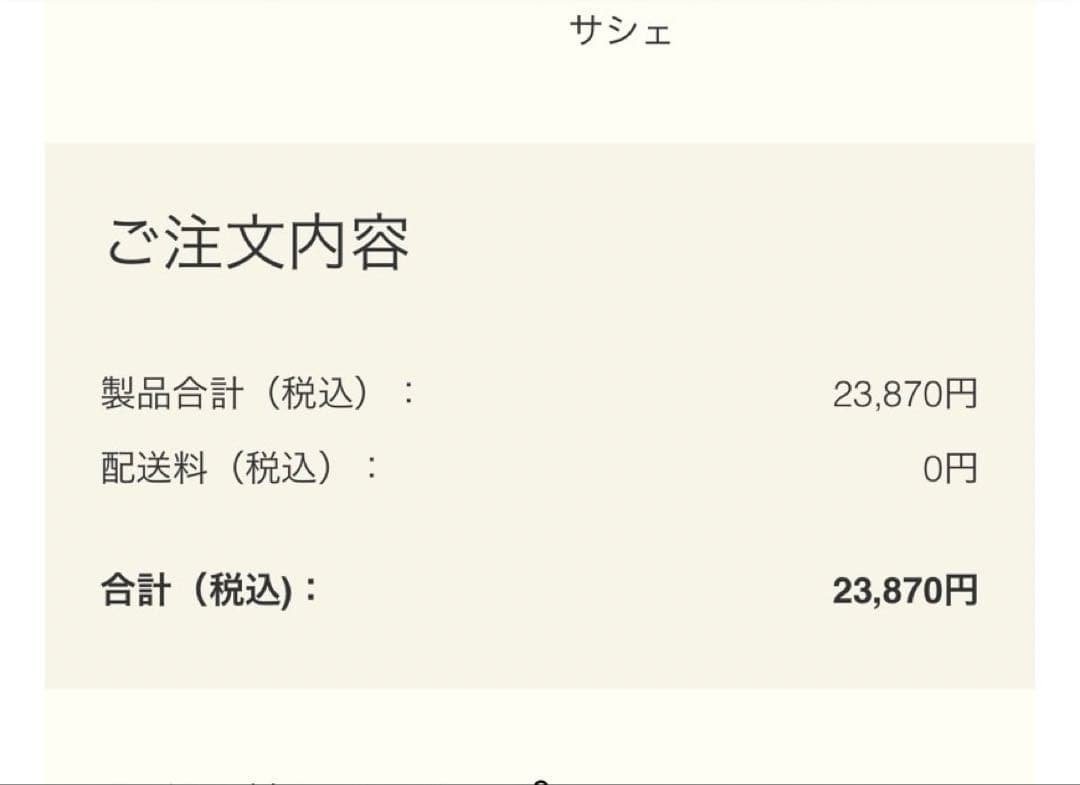Viewport: 1080px width, 785px height.
Task: Select the 0円 shipping fee value
Action: pos(949,469)
